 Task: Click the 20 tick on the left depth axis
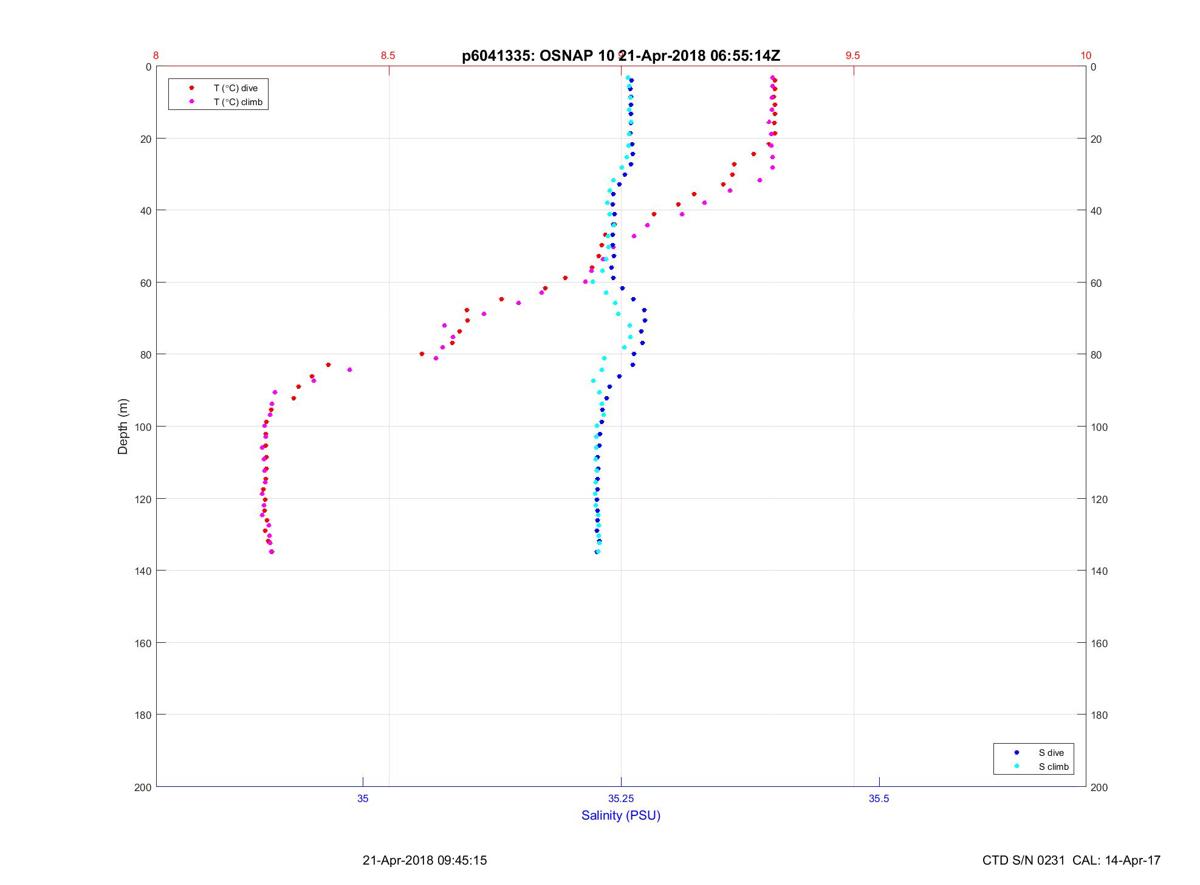[x=145, y=139]
